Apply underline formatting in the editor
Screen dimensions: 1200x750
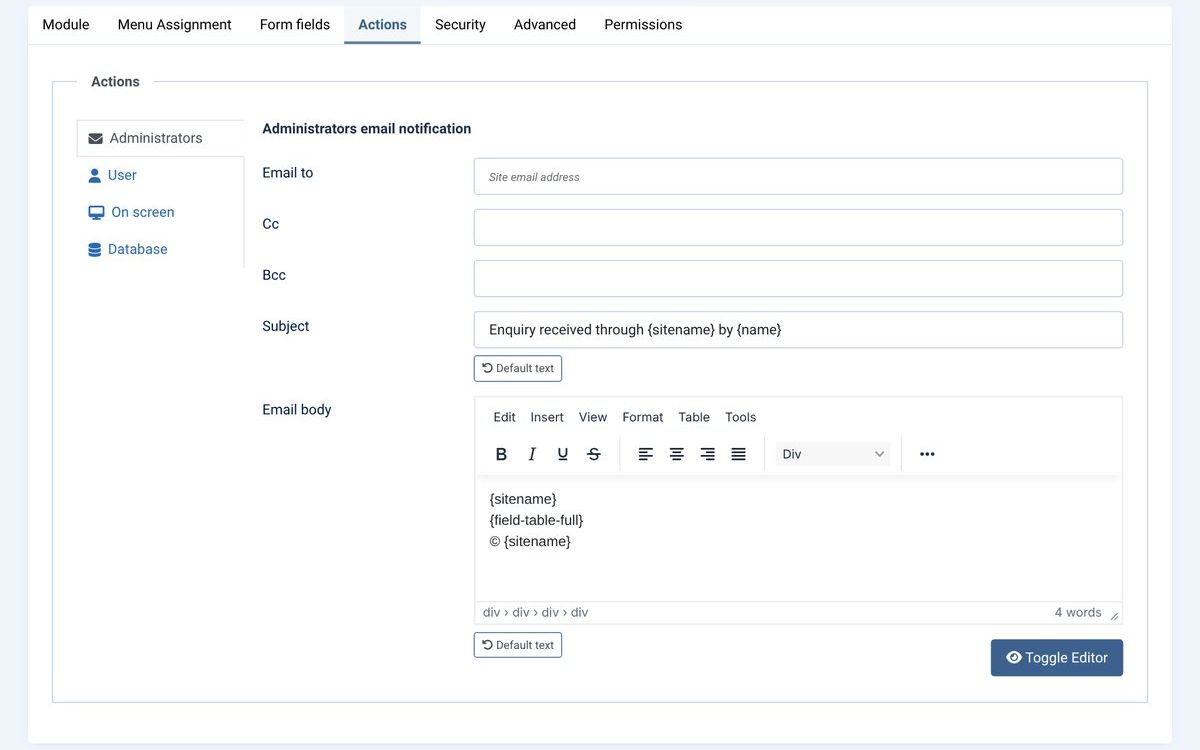coord(563,454)
